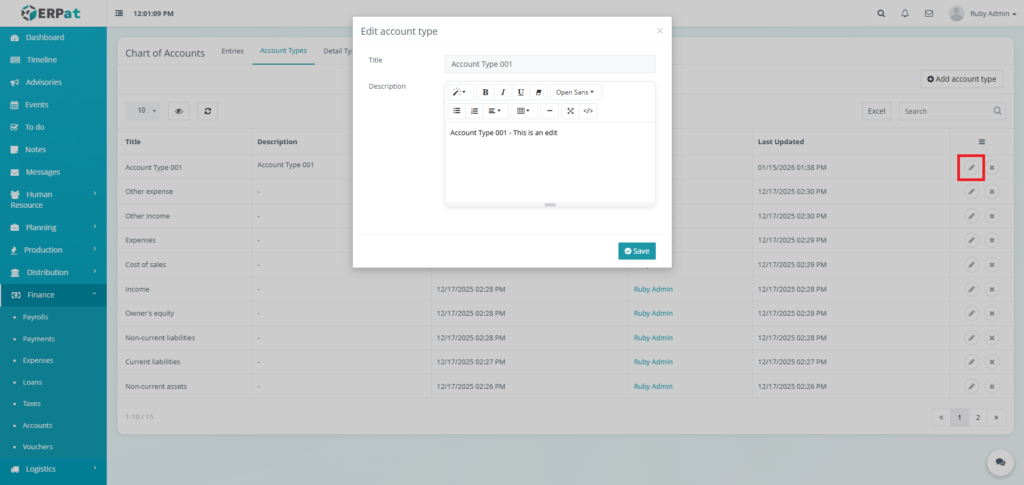Screen dimensions: 1024x485
Task: Click the table refresh icon button
Action: 208,111
